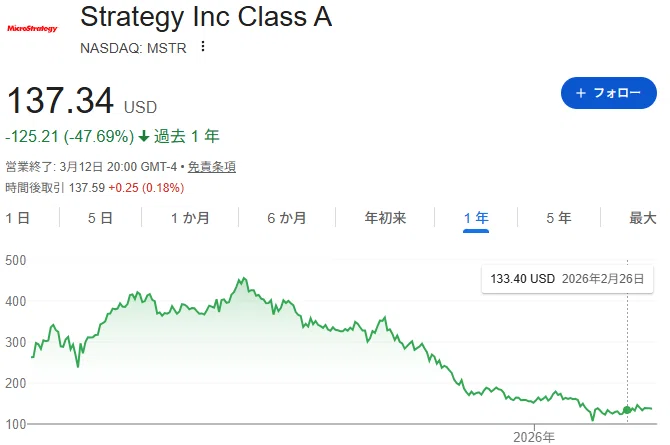
Task: Show the 5 年 chart range
Action: (x=559, y=218)
